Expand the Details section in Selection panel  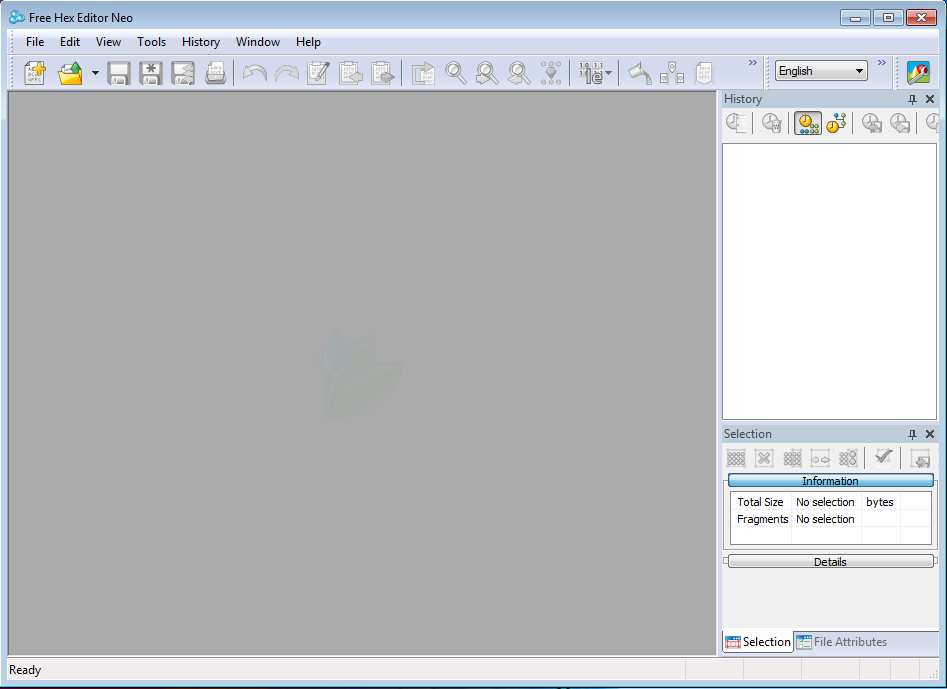829,562
